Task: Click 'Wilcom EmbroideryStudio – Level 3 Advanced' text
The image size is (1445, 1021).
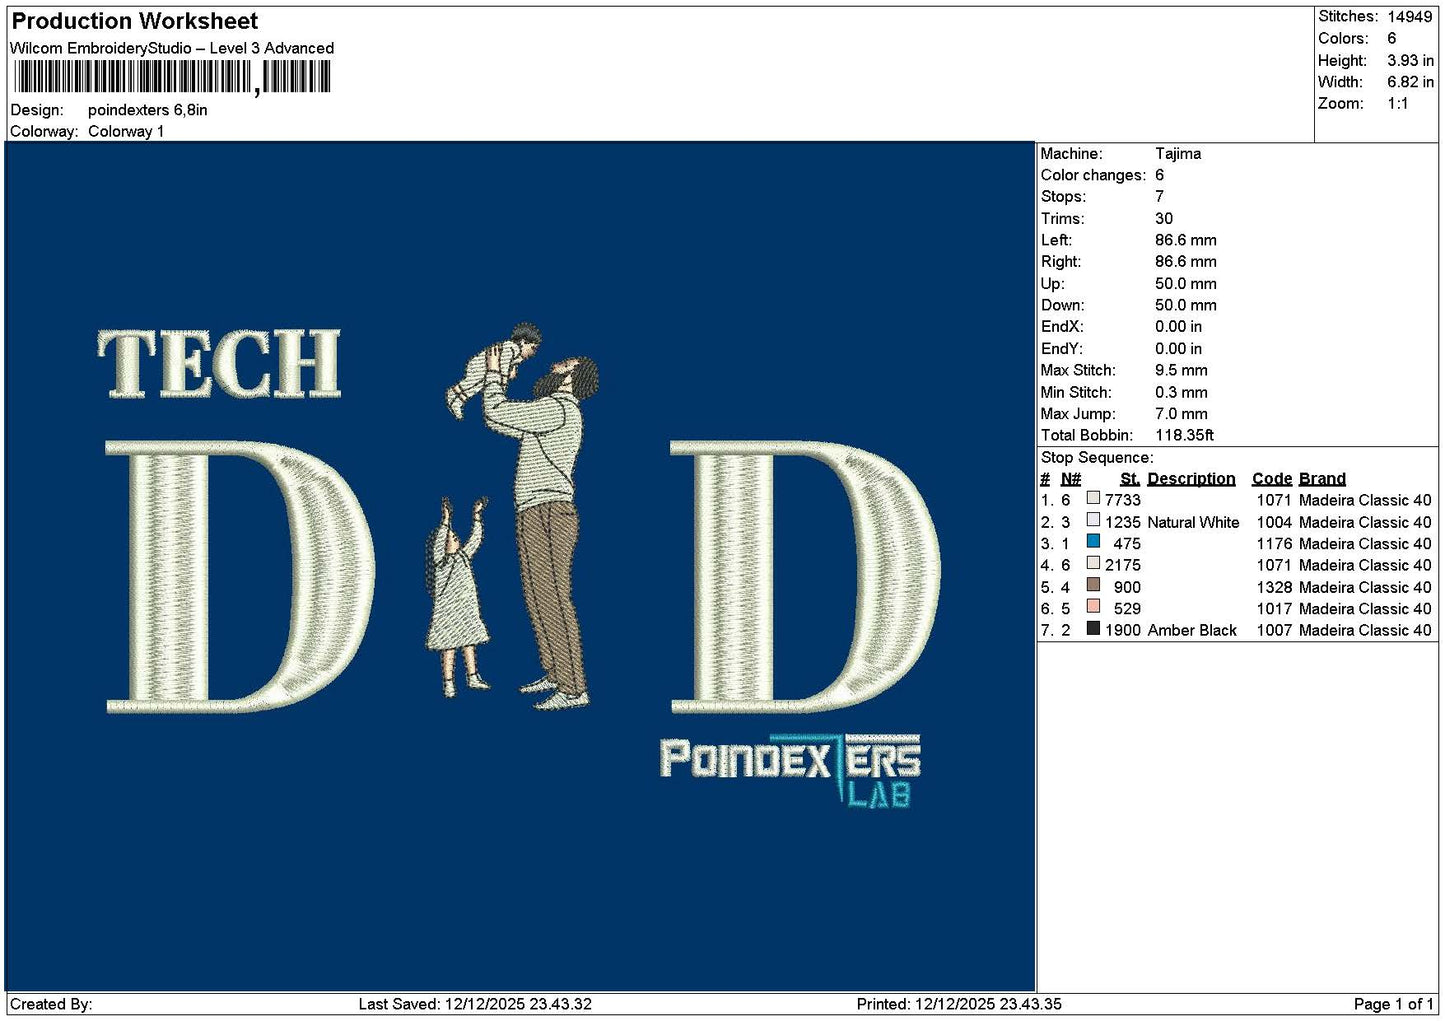Action: tap(172, 48)
